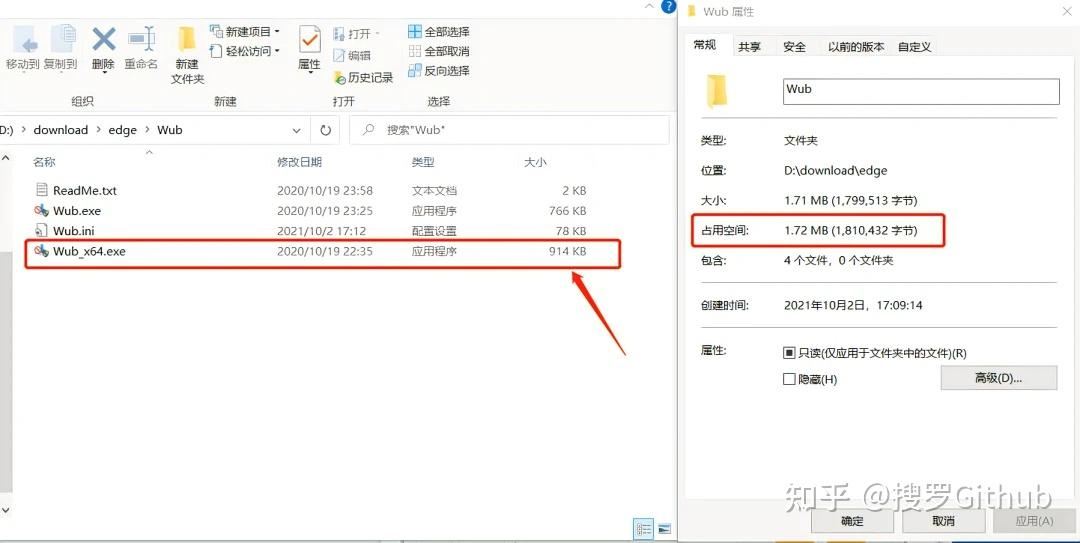Expand the address bar history dropdown
This screenshot has width=1080, height=543.
click(x=296, y=130)
